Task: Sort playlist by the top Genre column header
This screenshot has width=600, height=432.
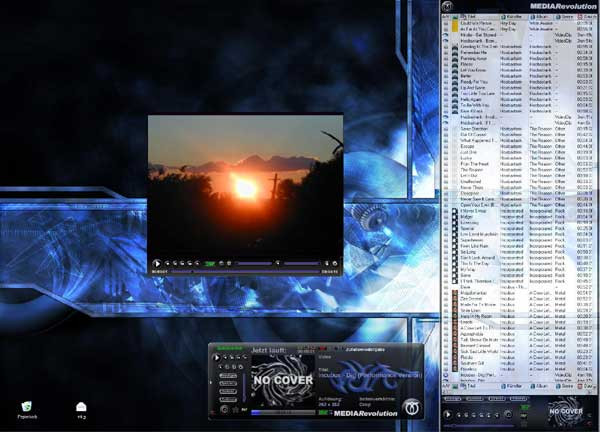Action: tap(564, 17)
